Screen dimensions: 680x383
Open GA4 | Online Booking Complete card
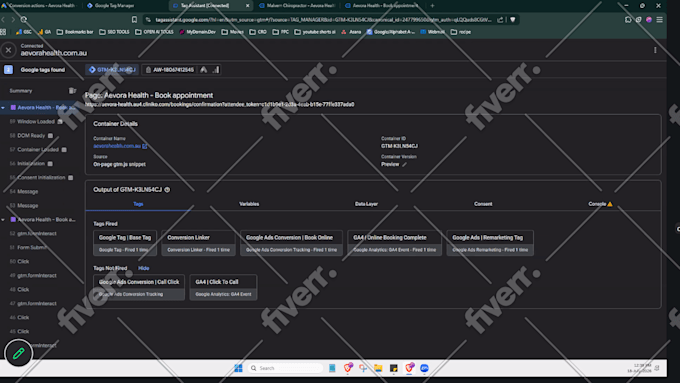(x=394, y=243)
